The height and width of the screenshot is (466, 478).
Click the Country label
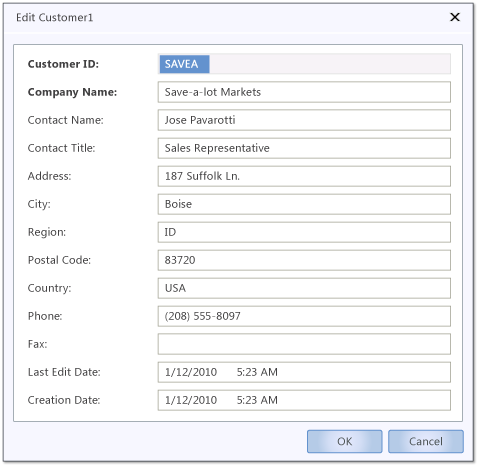click(49, 288)
